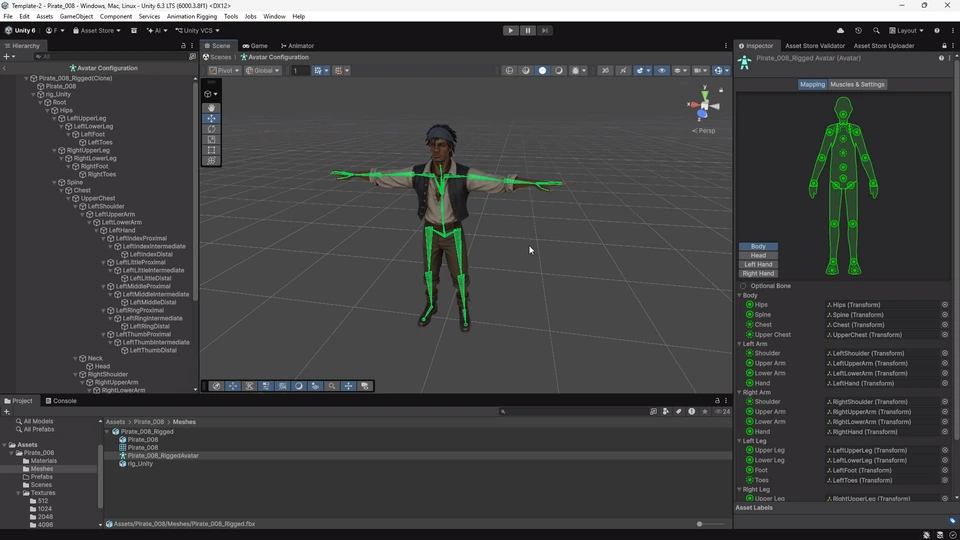The width and height of the screenshot is (960, 540).
Task: Open the Pivot dropdown
Action: pyautogui.click(x=223, y=70)
